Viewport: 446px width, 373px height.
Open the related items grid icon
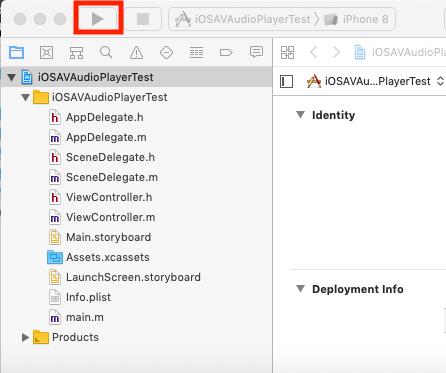(x=287, y=52)
